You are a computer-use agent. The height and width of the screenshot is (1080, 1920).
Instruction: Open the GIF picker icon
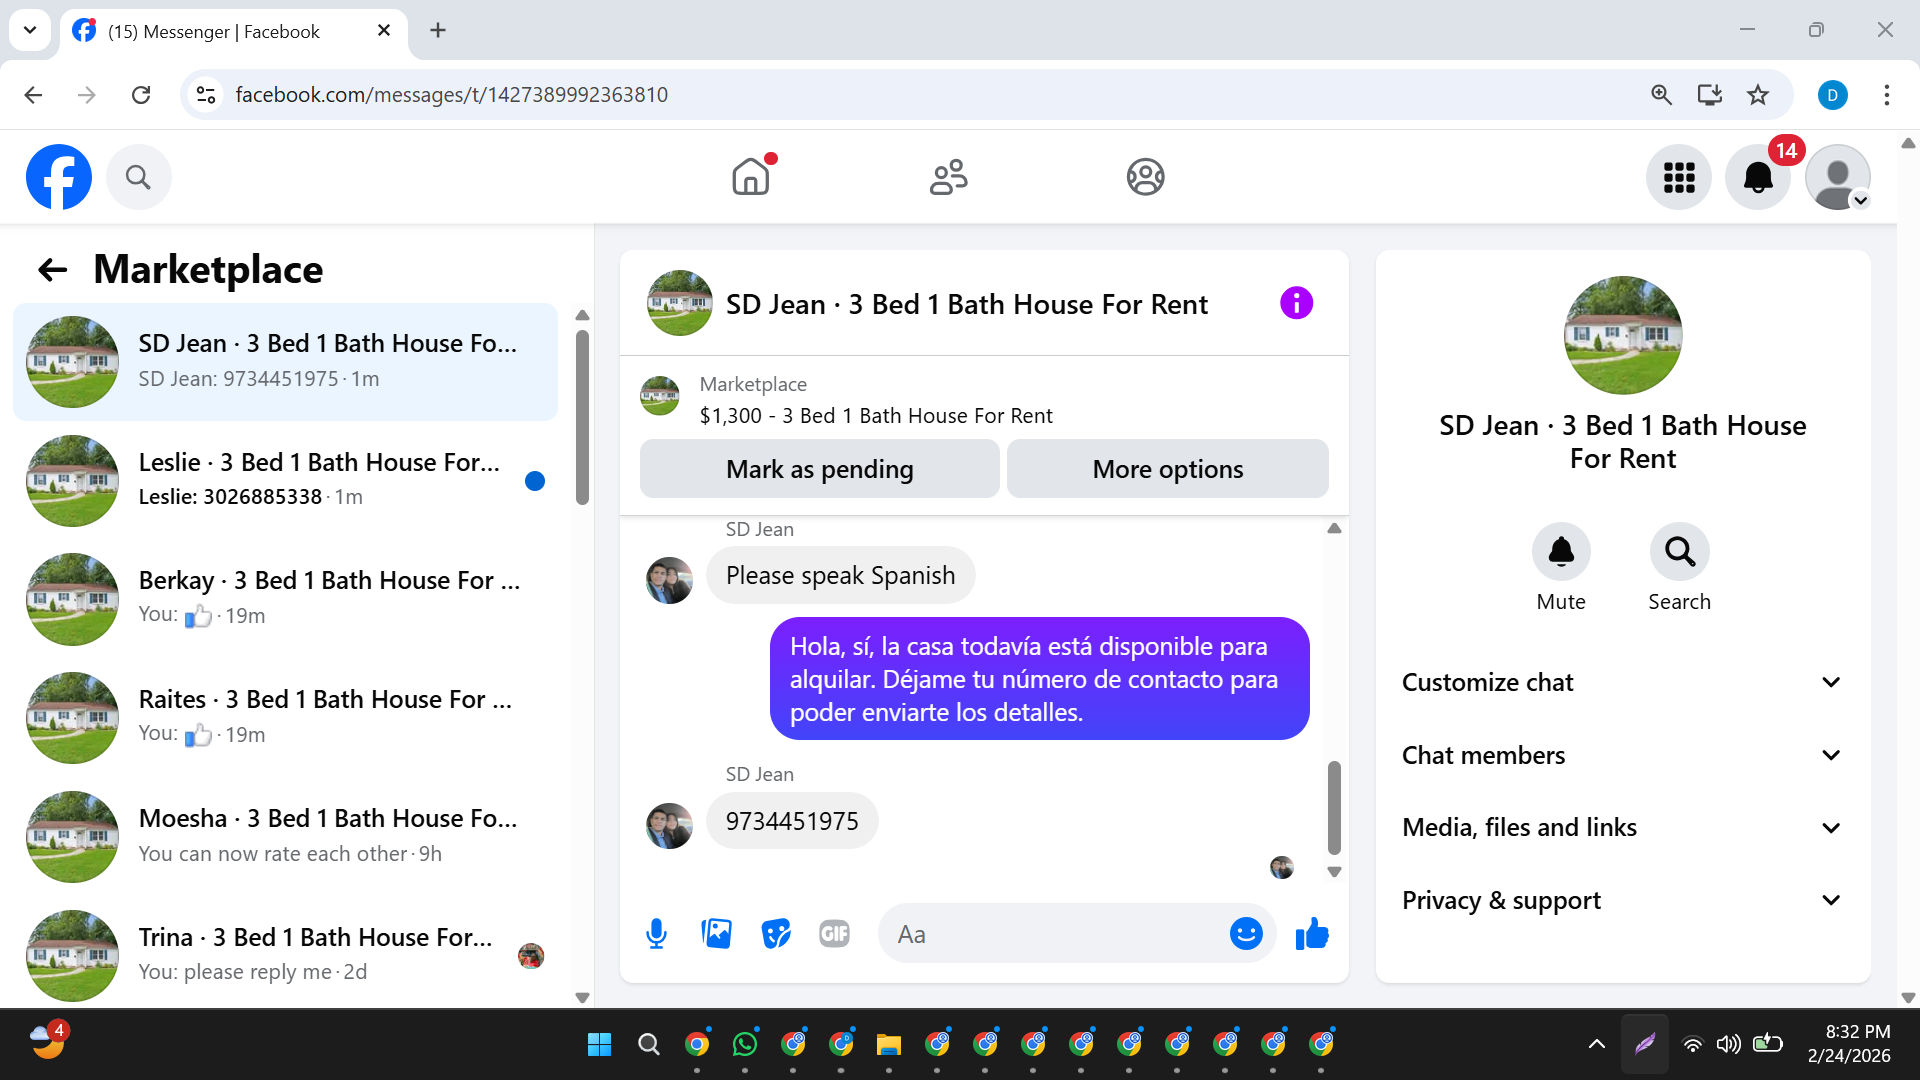834,934
